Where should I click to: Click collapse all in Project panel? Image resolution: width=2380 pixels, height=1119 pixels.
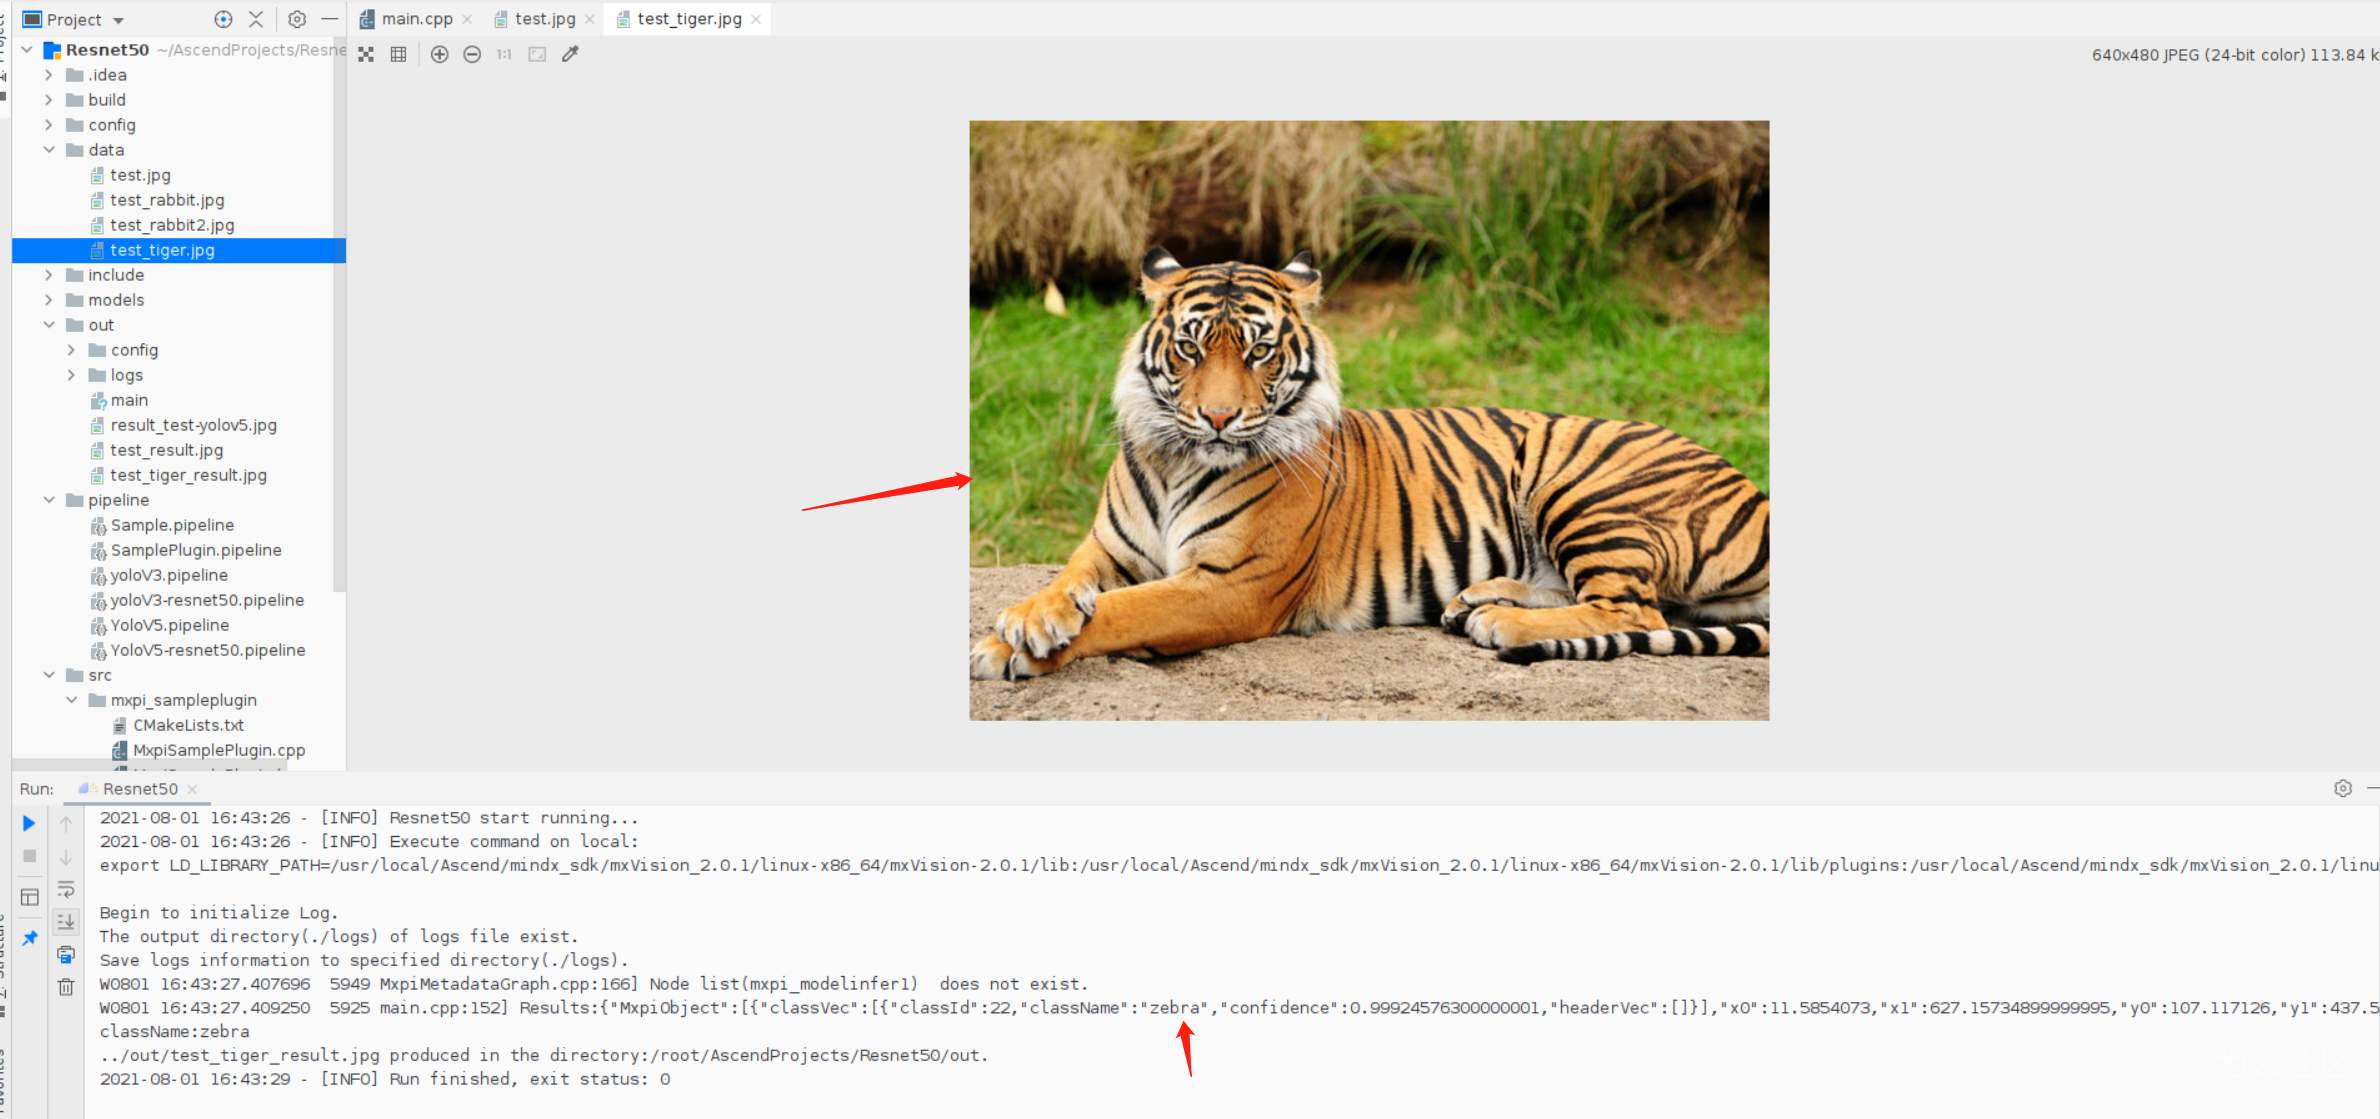tap(256, 19)
